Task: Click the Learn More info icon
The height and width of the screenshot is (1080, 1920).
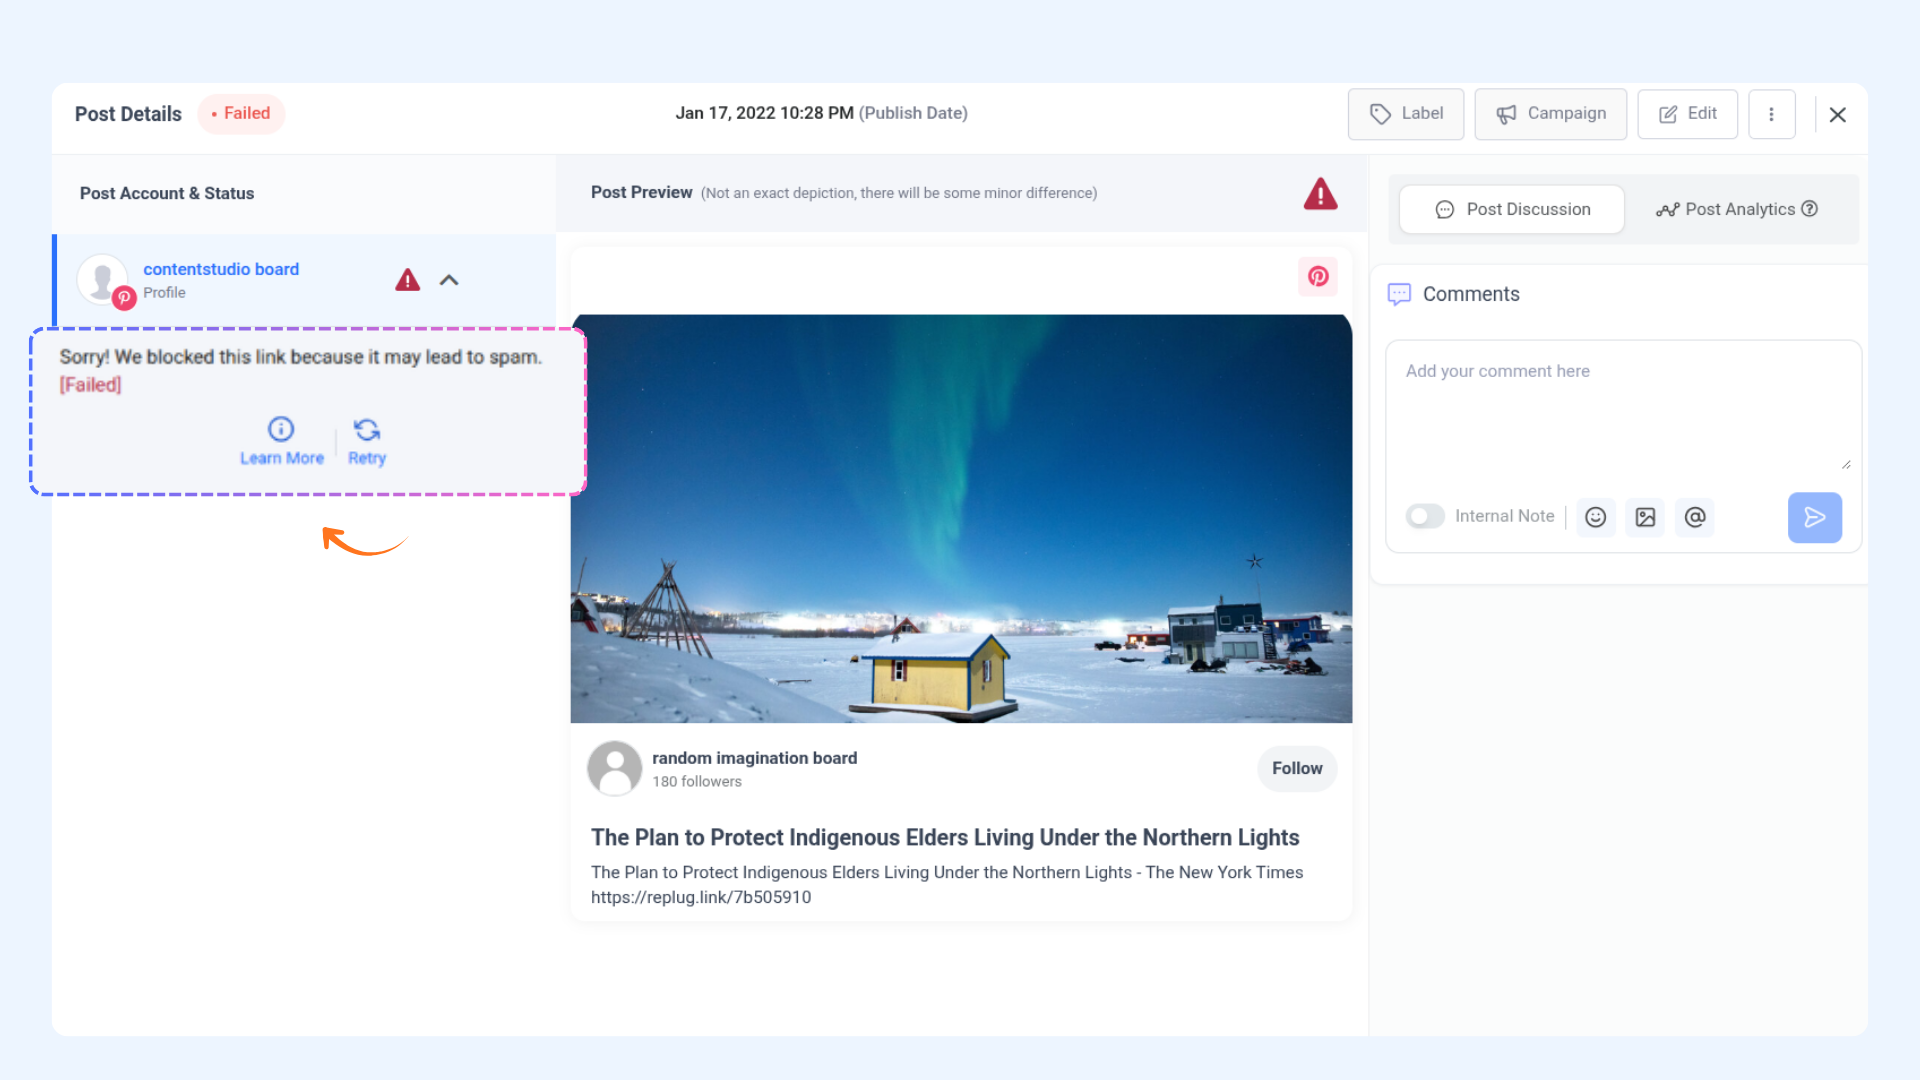Action: (x=281, y=429)
